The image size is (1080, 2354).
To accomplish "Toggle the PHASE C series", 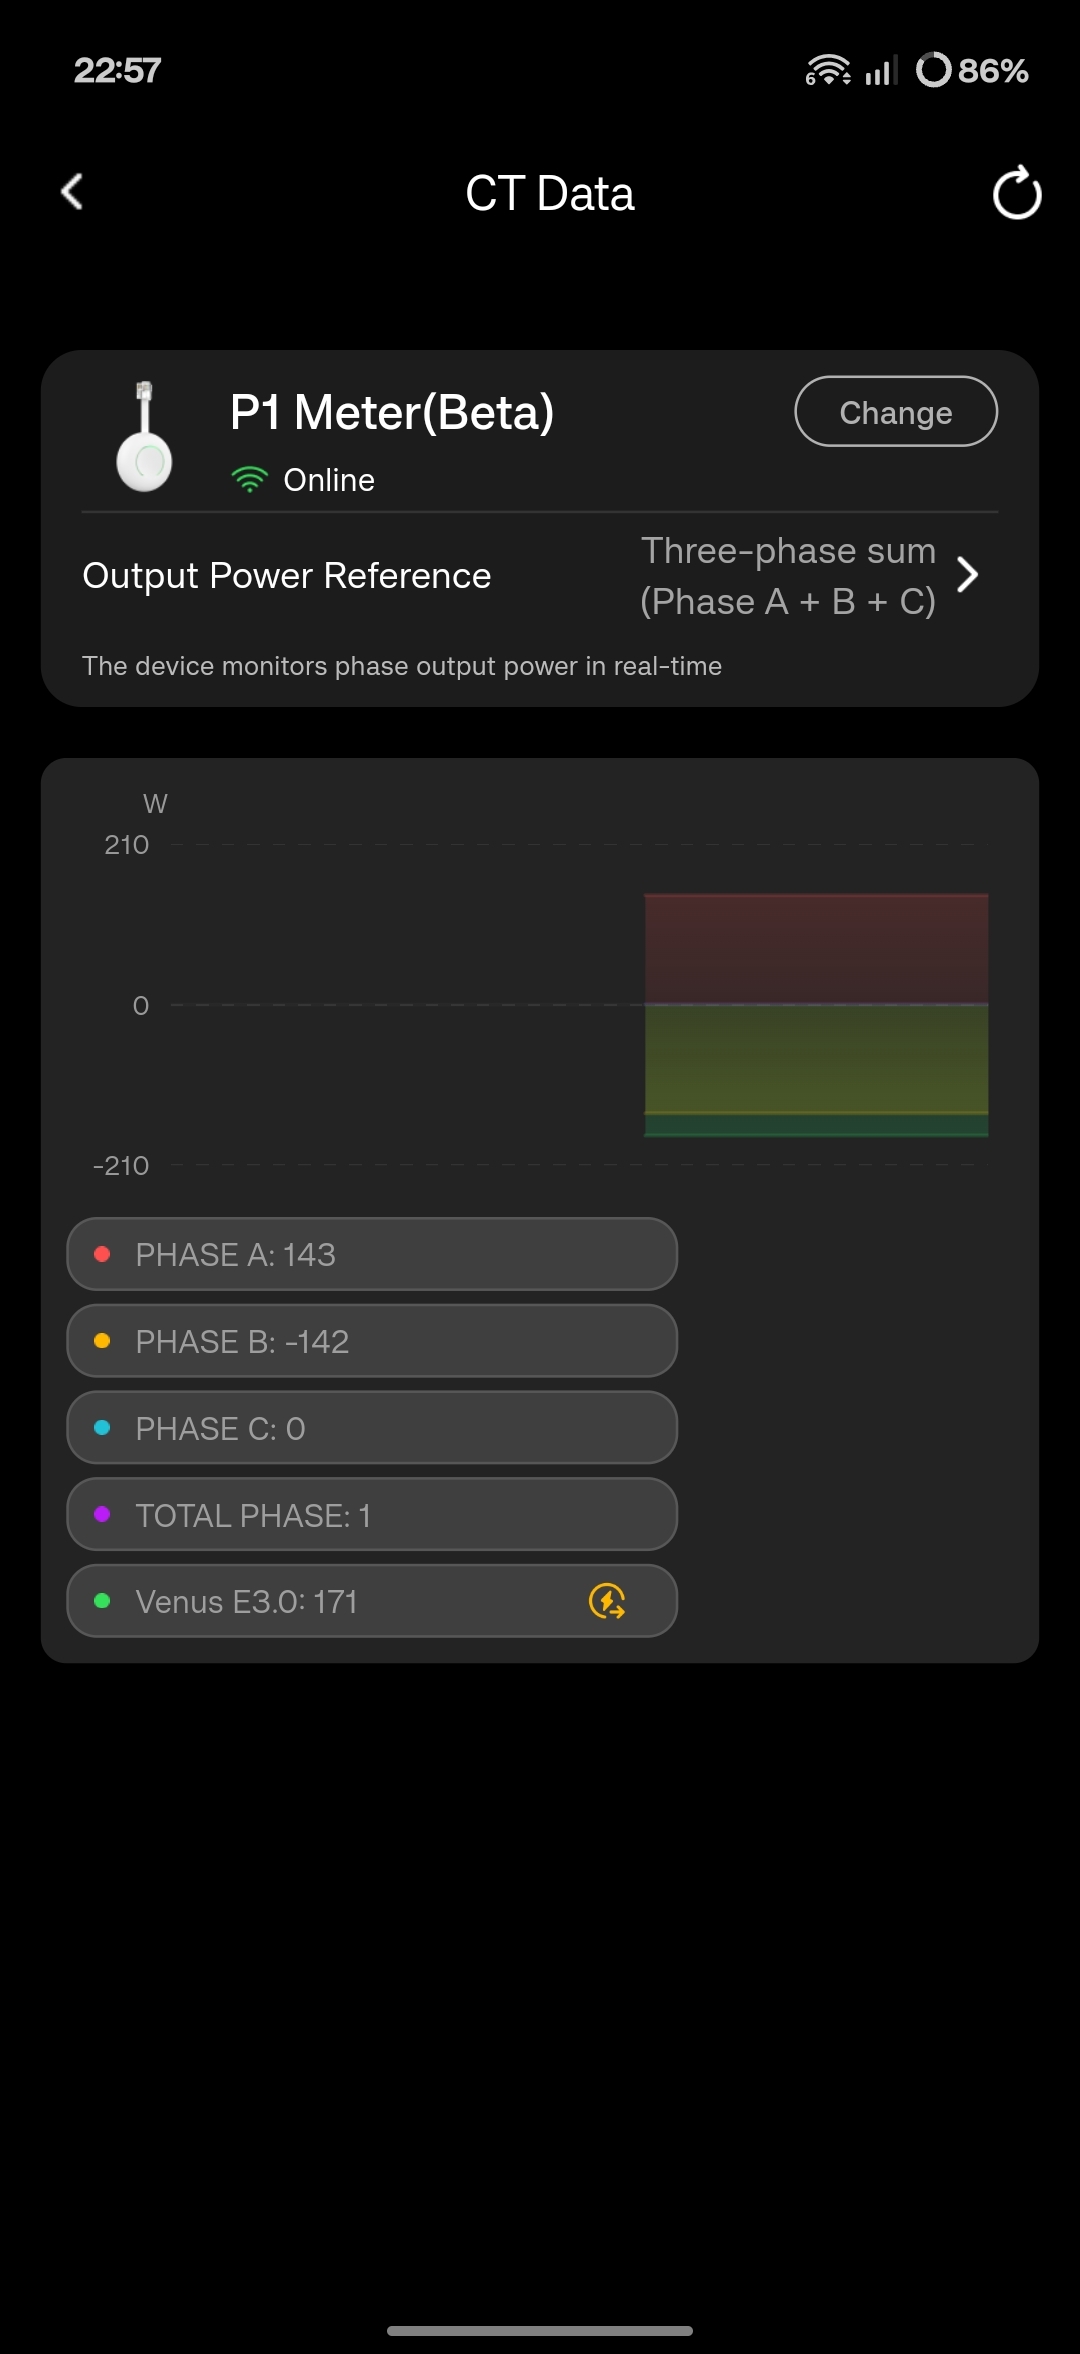I will point(371,1428).
